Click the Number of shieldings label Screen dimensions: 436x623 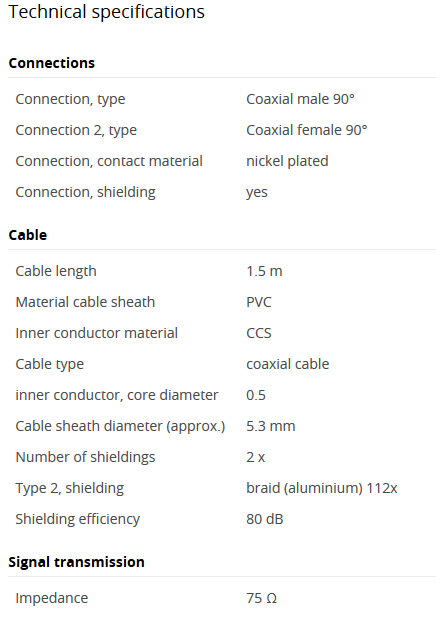[x=85, y=457]
